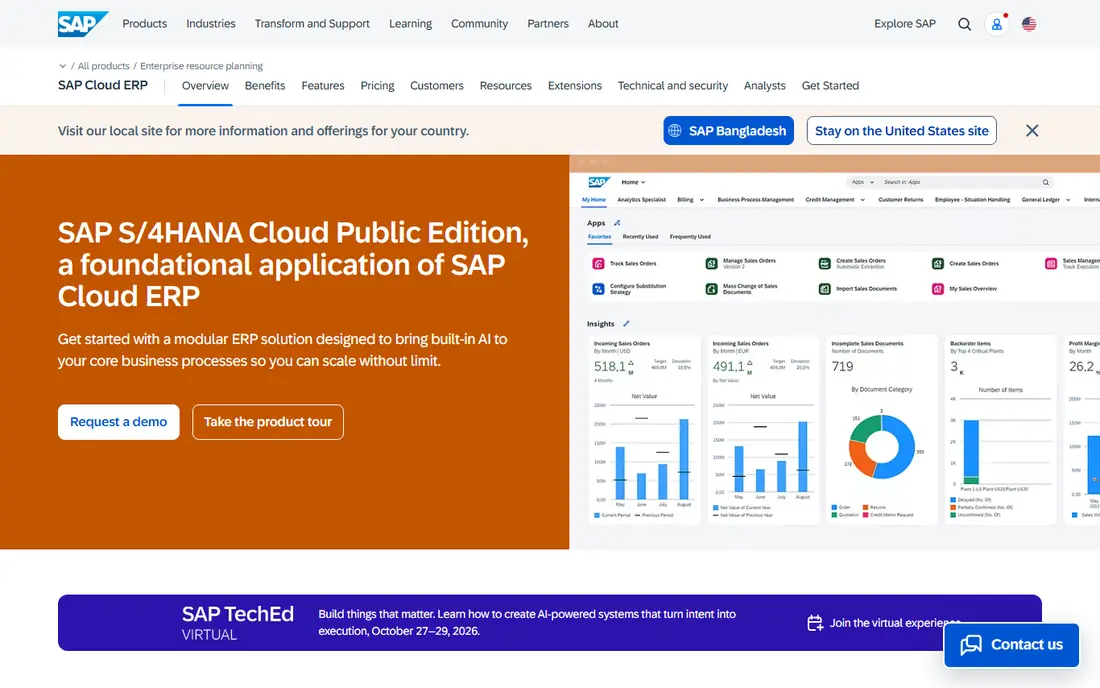Screen dimensions: 1100x688
Task: Click Take the product tour button
Action: click(x=268, y=422)
